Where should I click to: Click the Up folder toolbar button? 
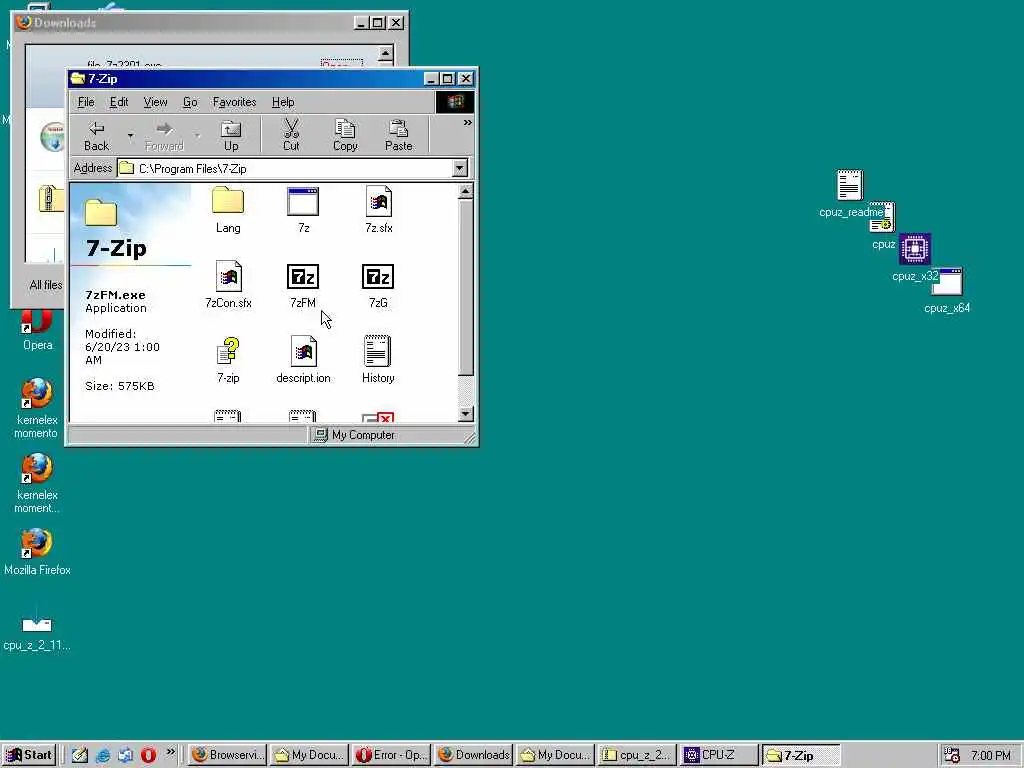click(231, 136)
